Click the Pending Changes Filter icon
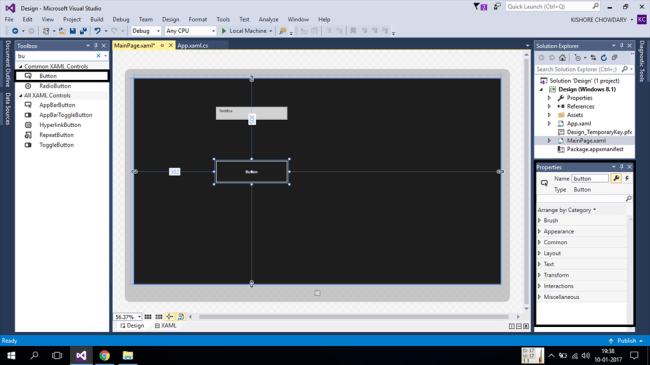650x365 pixels. point(577,58)
